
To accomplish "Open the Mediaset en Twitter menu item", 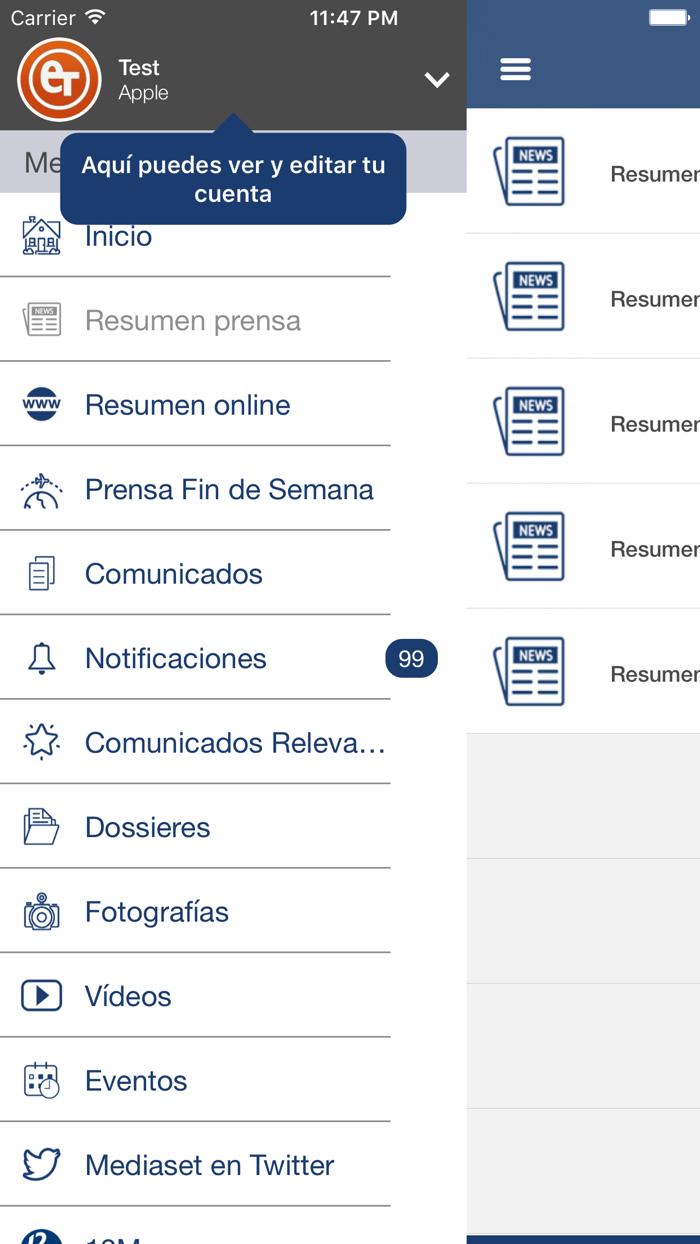I will click(208, 1165).
